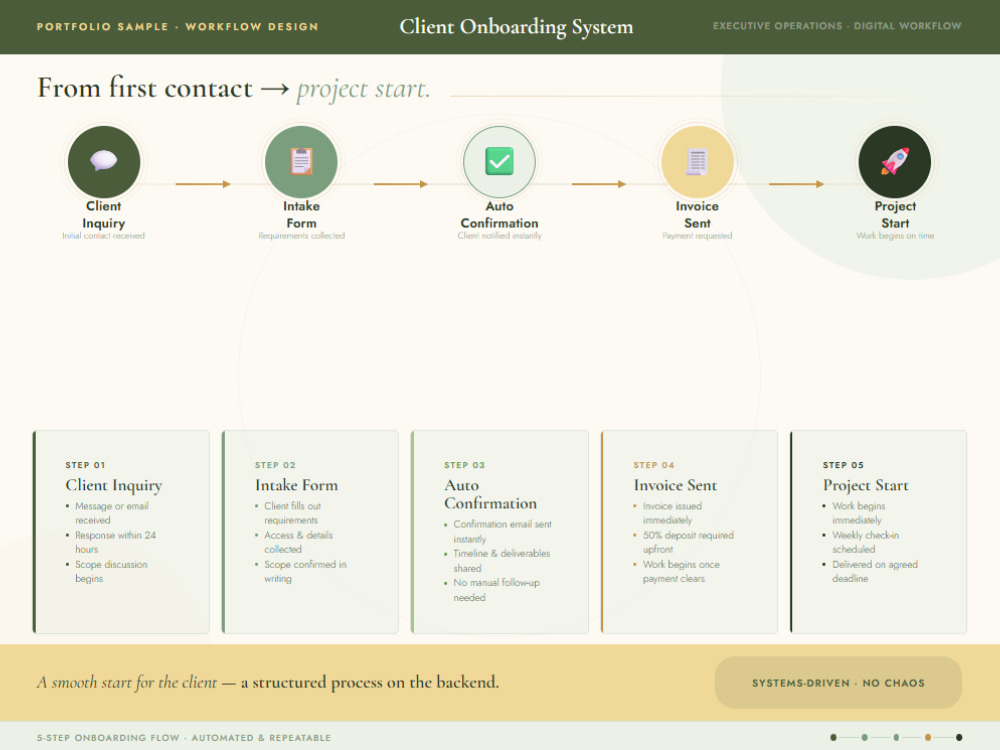
Task: Click 'Initial contact received' caption
Action: (x=103, y=236)
